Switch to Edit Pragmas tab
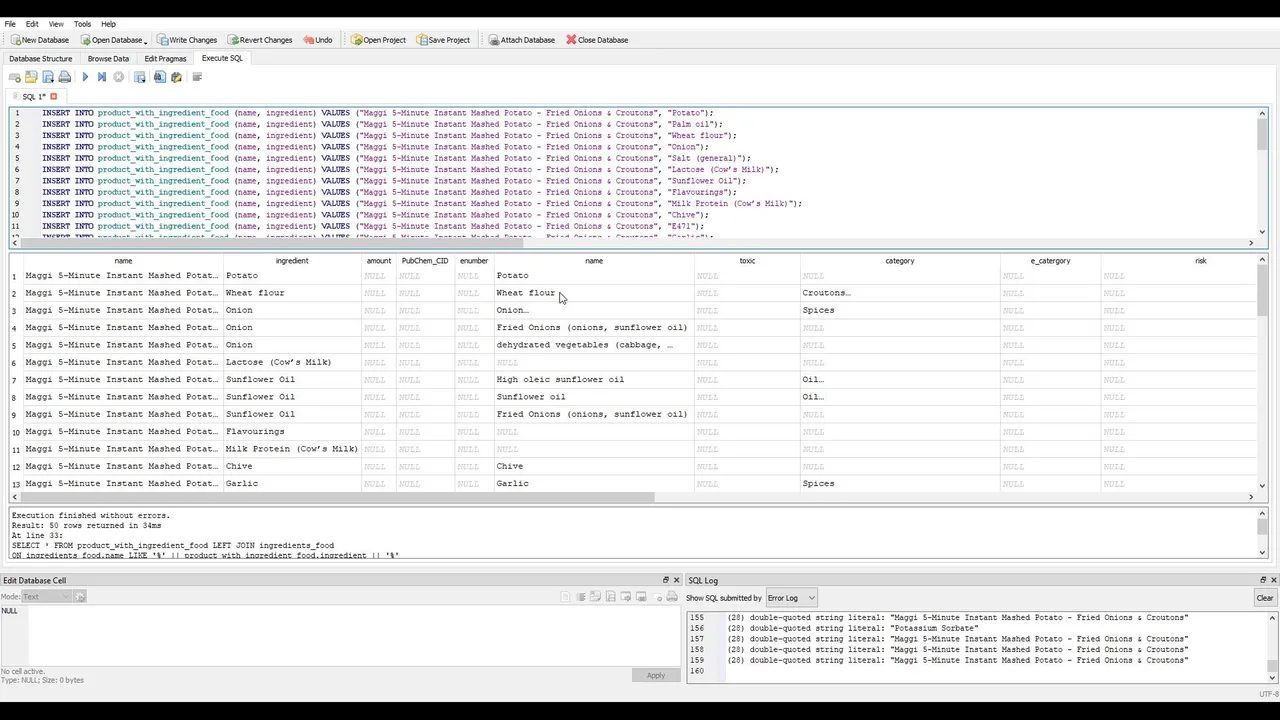 165,59
